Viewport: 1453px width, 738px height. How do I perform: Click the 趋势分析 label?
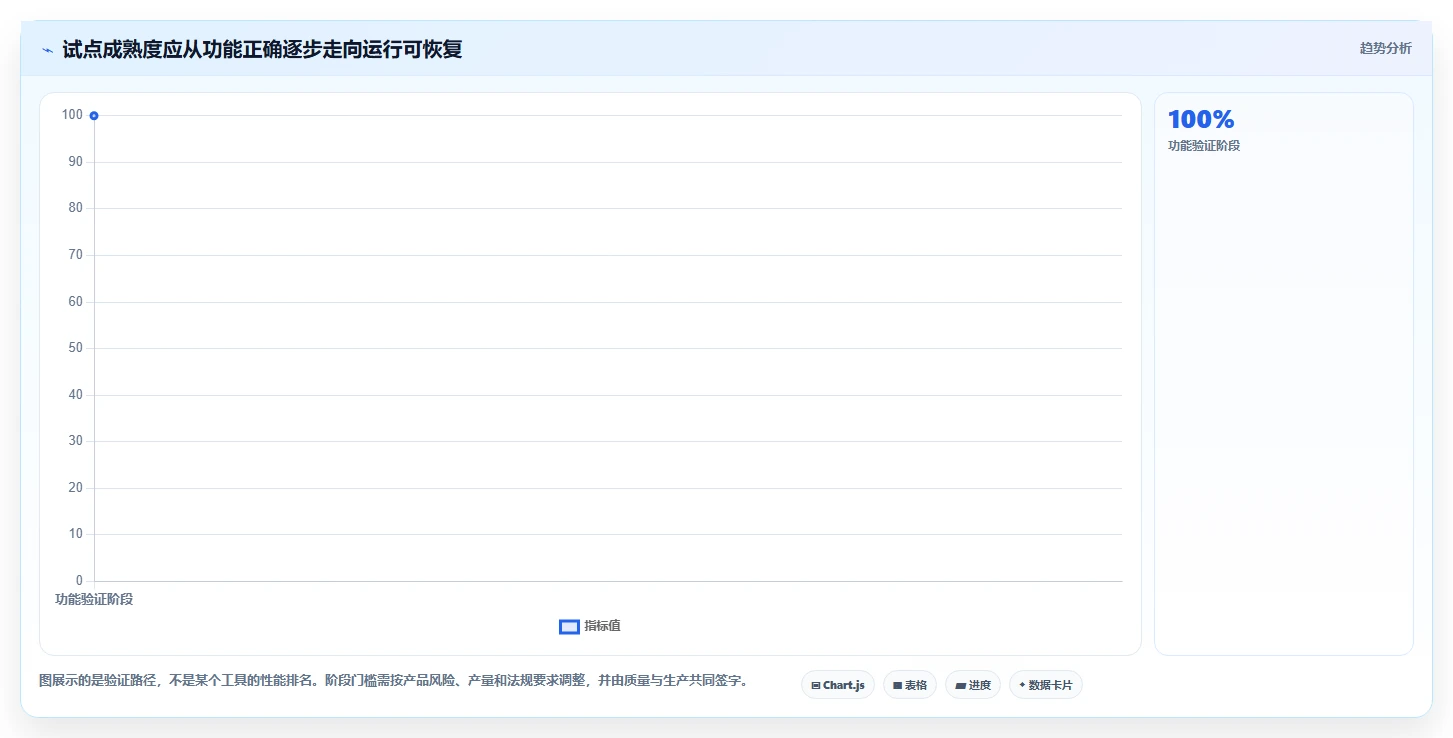click(x=1385, y=48)
